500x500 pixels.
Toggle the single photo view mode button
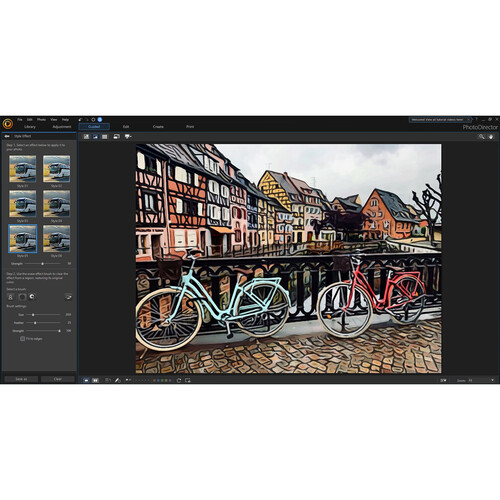pos(86,380)
